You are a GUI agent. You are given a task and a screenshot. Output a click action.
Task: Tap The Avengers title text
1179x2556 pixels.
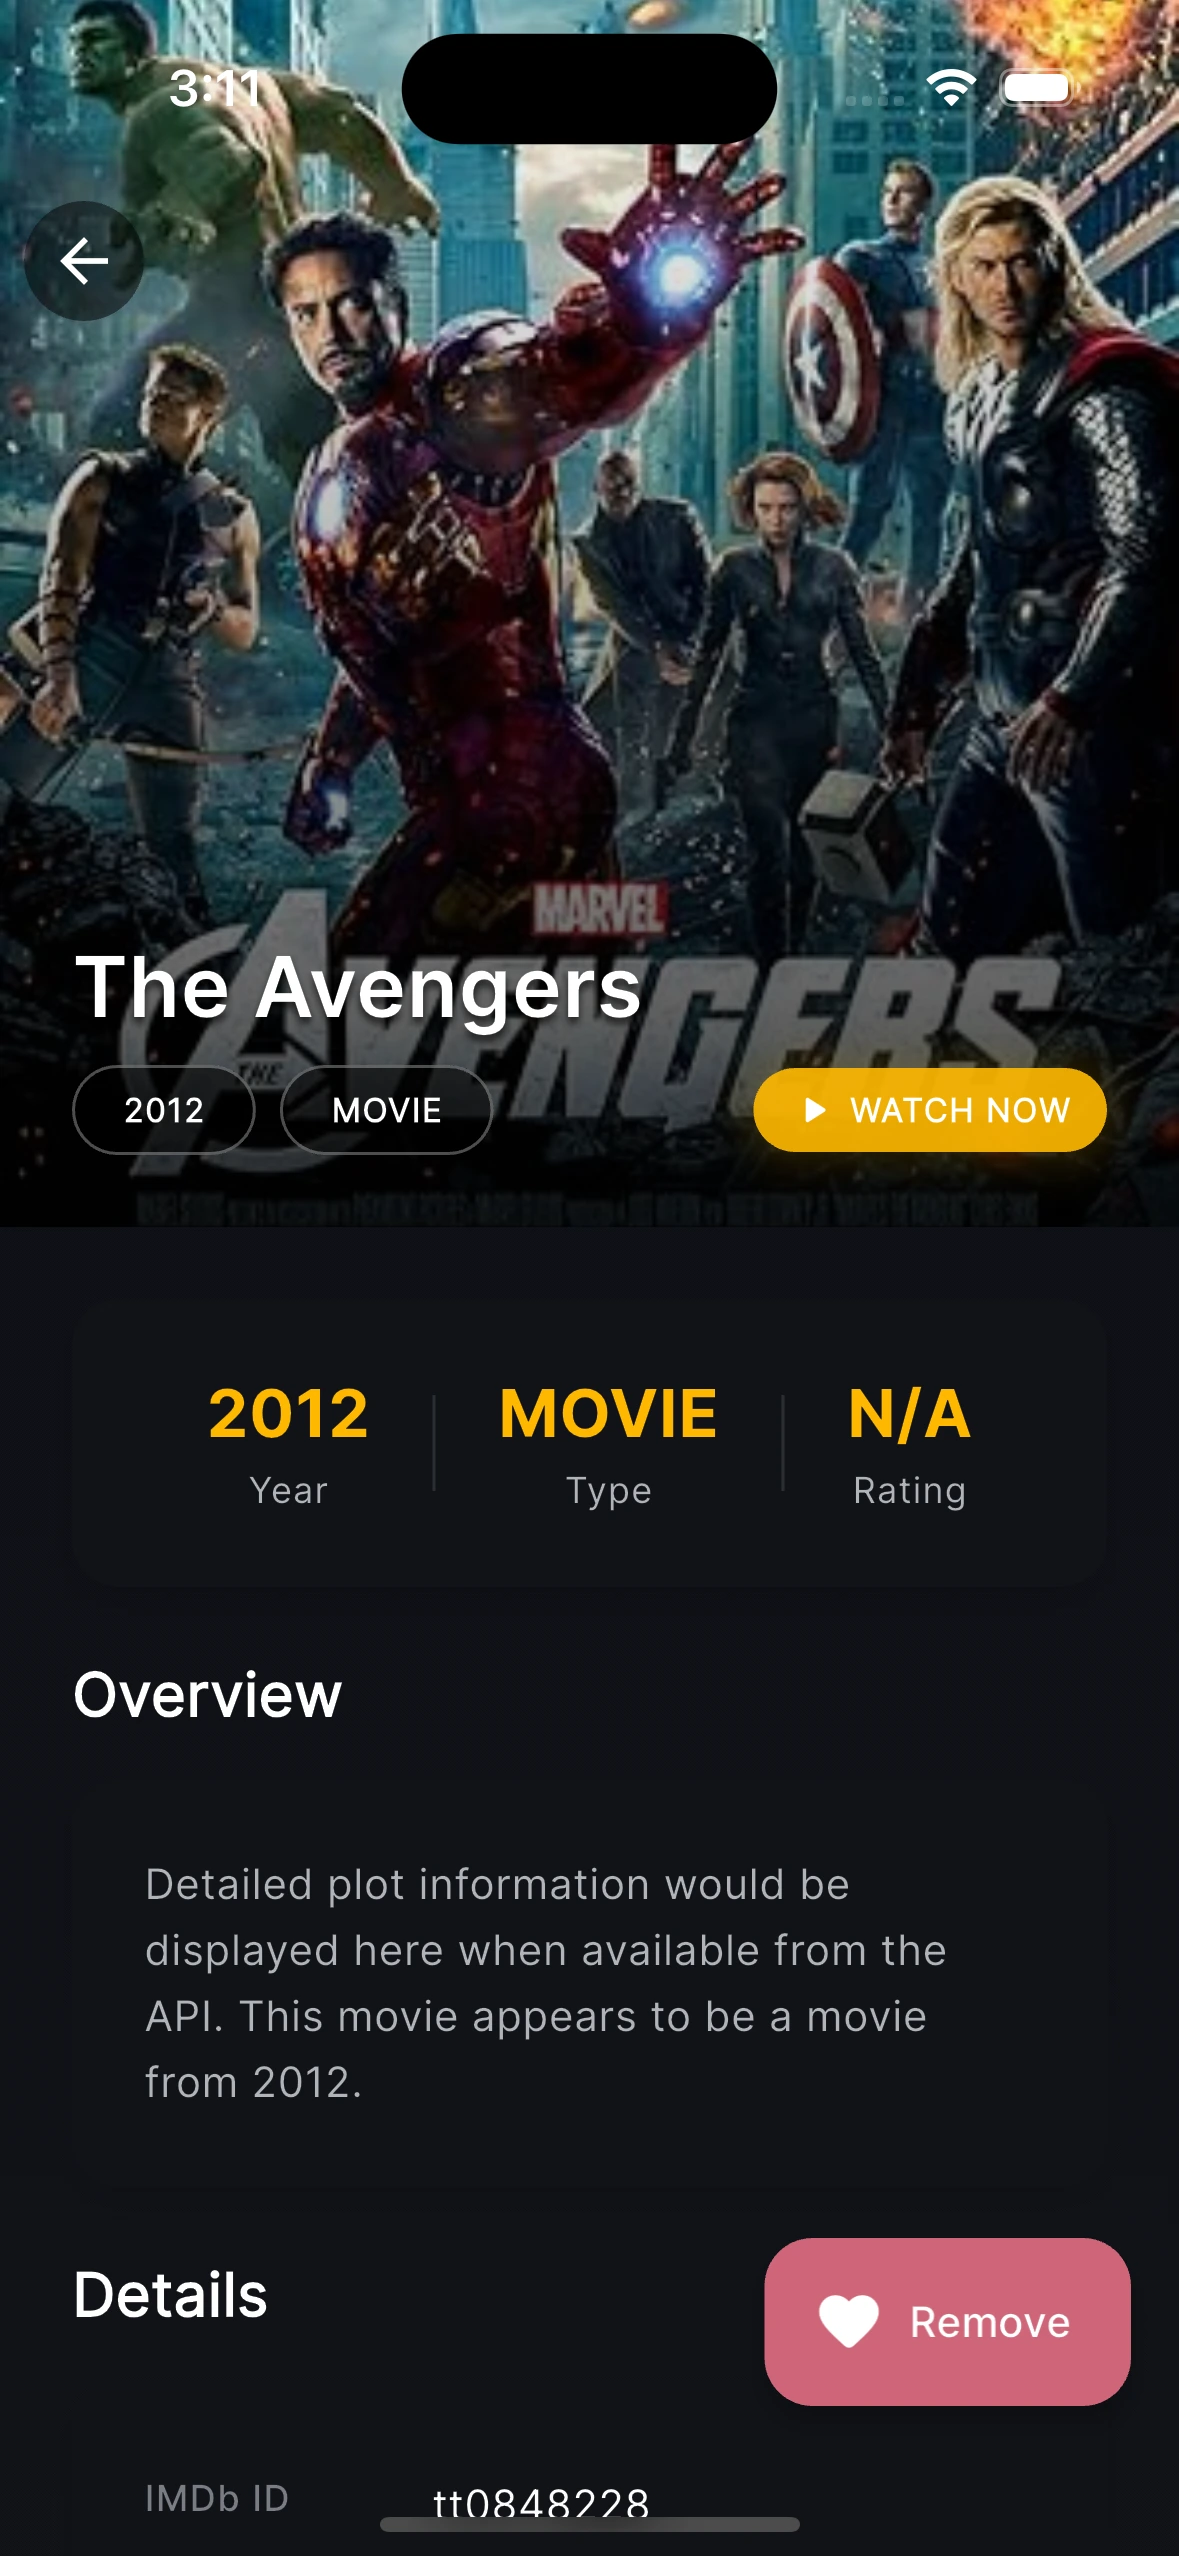(358, 987)
